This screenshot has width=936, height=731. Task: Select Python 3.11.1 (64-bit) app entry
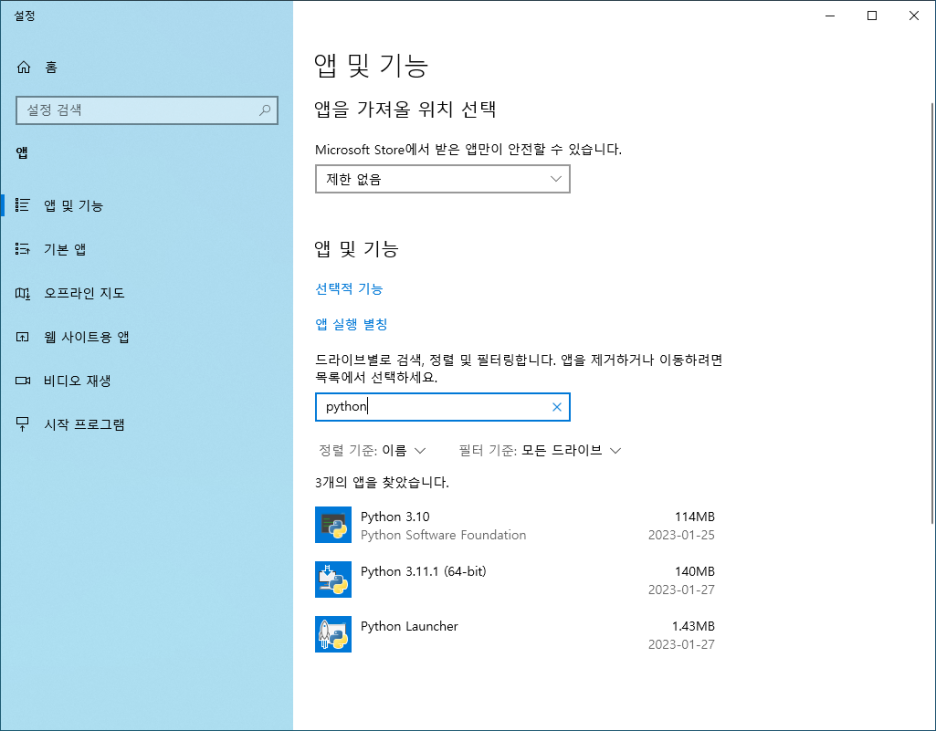click(515, 580)
